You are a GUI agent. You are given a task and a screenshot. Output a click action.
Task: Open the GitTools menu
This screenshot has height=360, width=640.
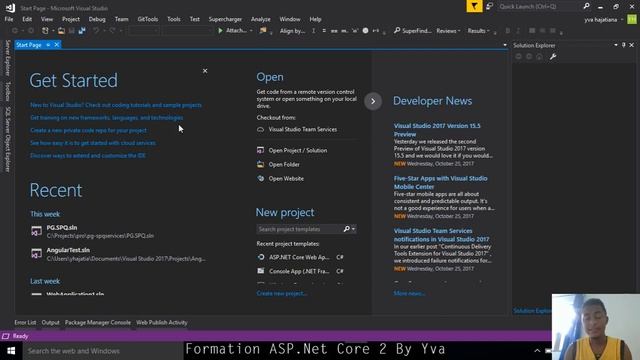[x=148, y=19]
